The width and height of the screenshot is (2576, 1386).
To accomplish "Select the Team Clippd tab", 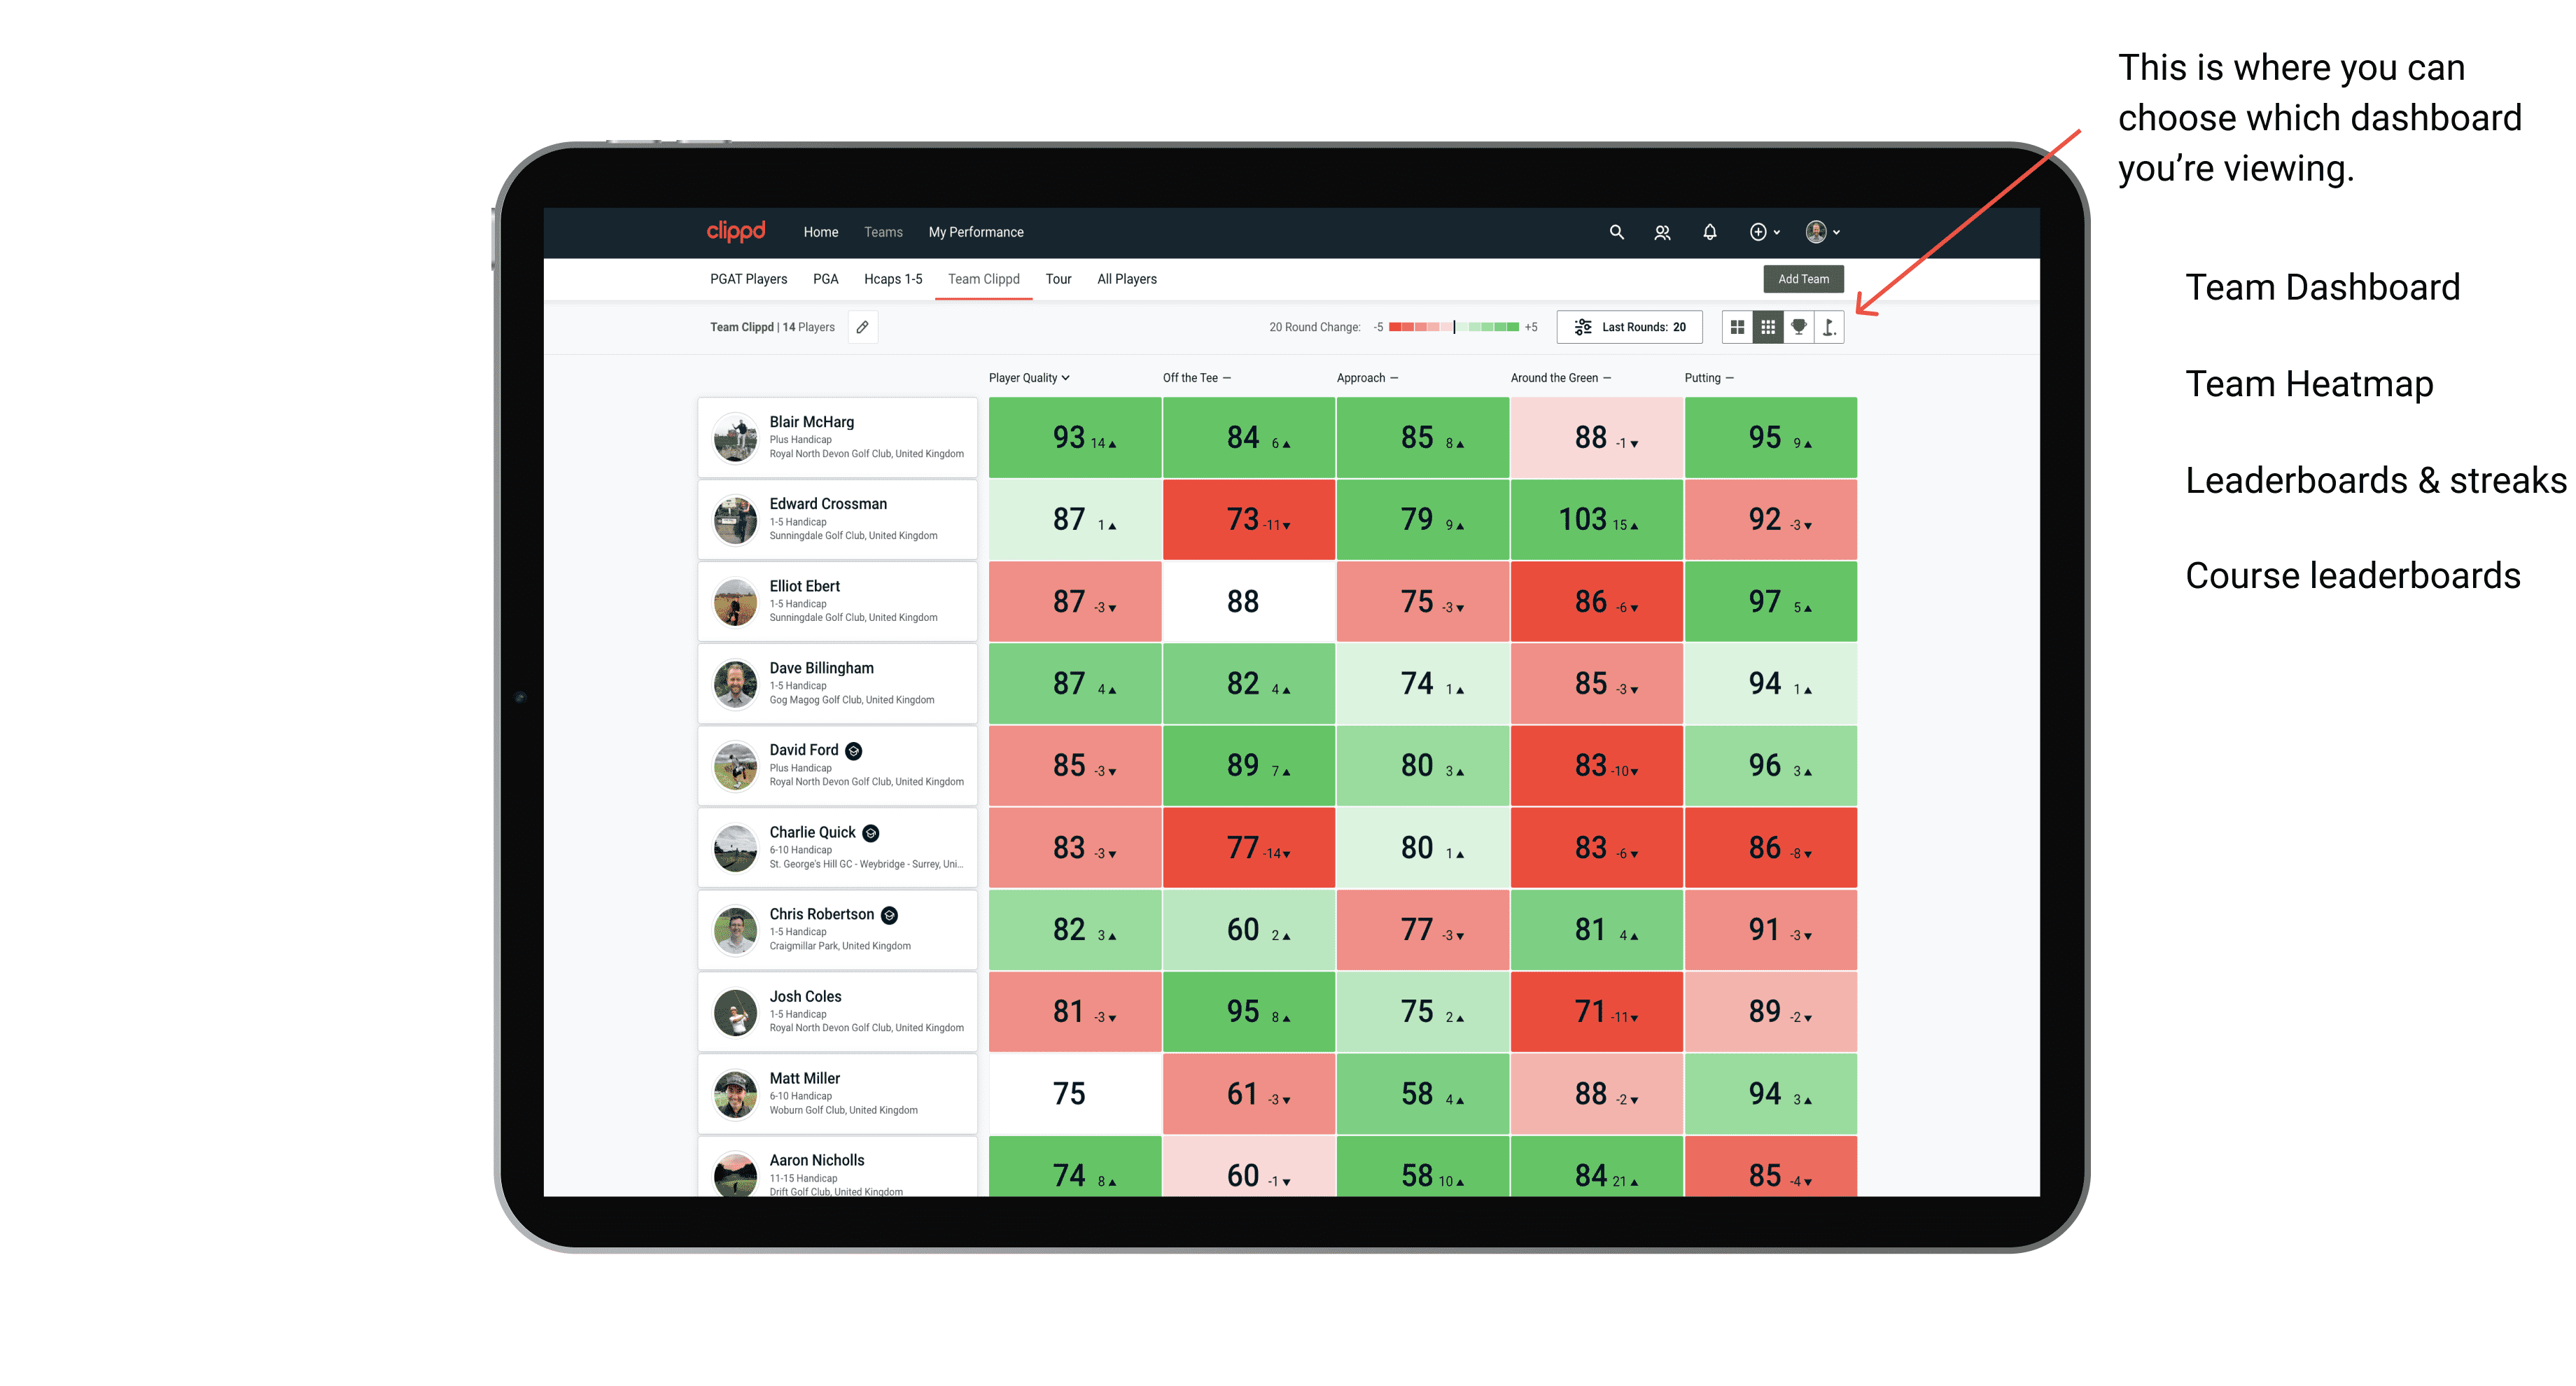I will tap(983, 278).
